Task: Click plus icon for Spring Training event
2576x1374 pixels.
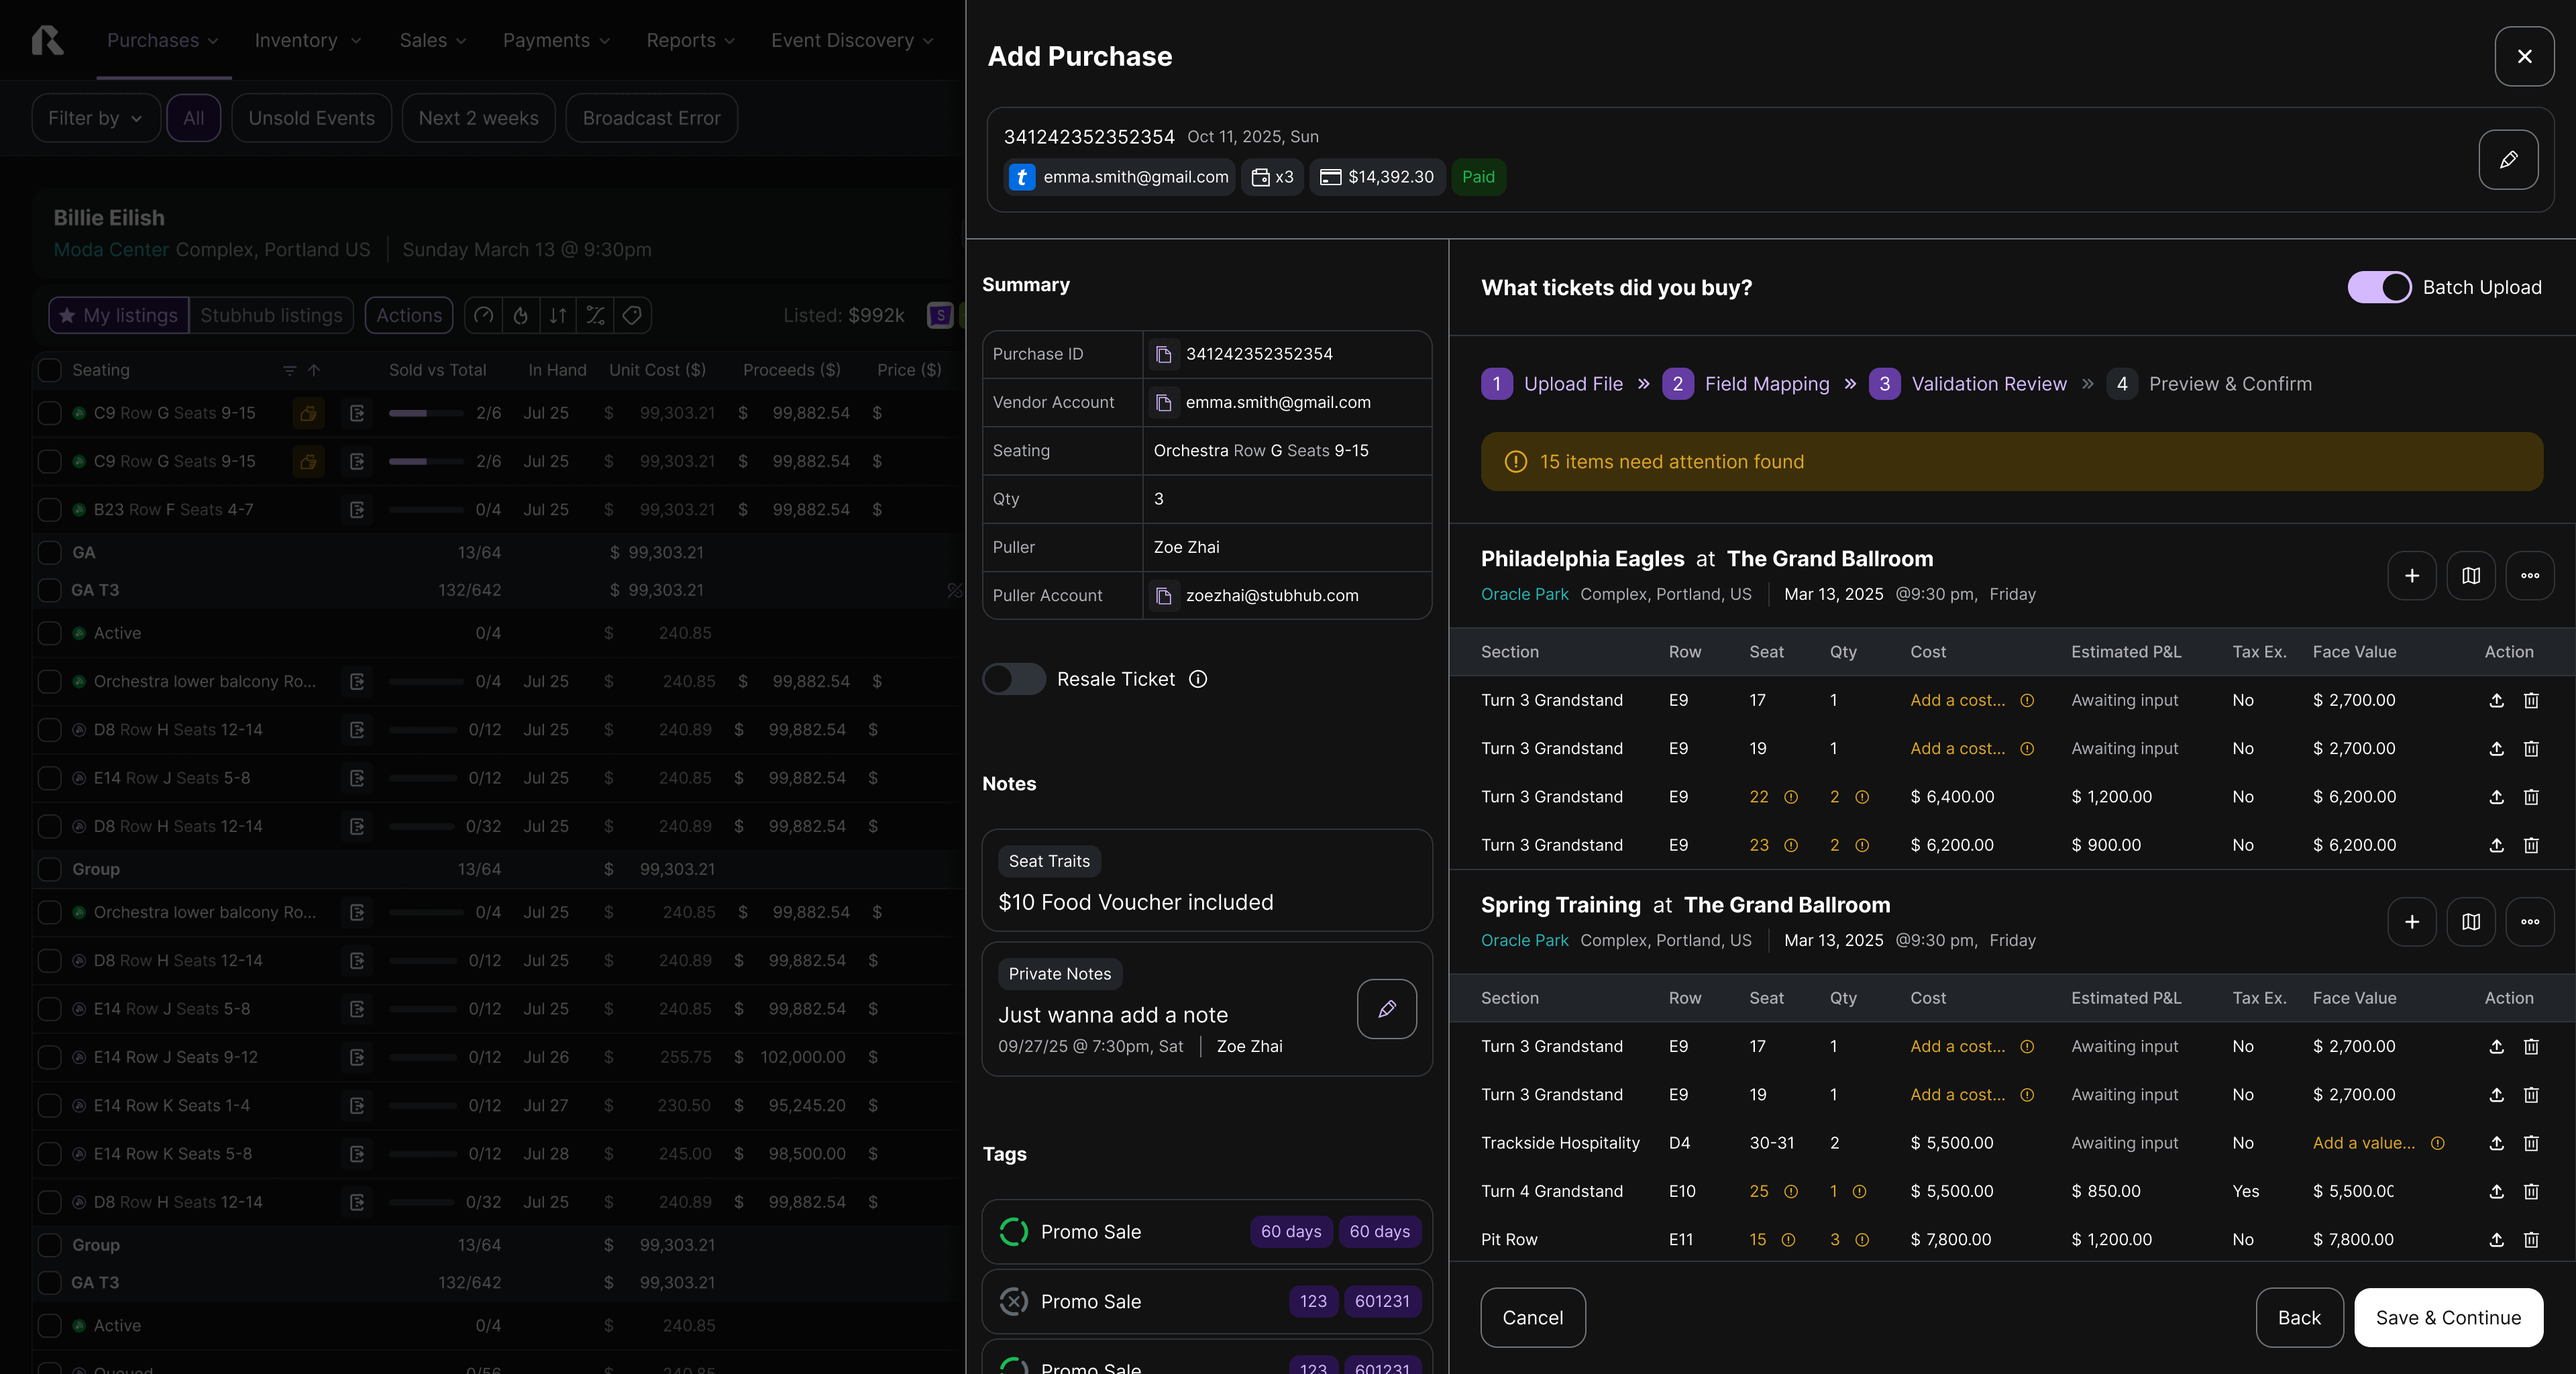Action: coord(2411,922)
